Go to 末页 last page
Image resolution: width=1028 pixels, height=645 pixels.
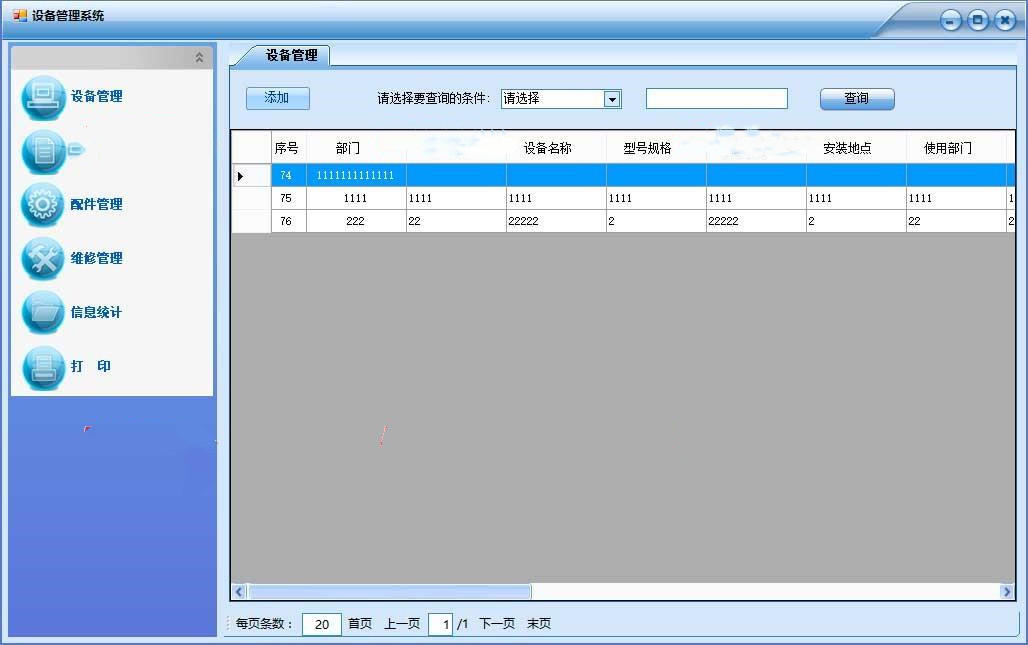click(539, 623)
